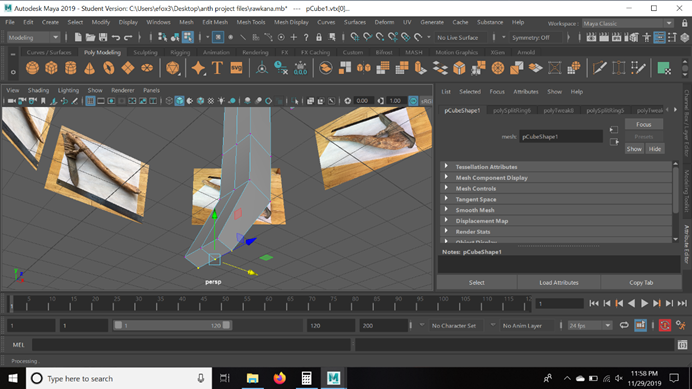
Task: Click the Select button
Action: 477,283
